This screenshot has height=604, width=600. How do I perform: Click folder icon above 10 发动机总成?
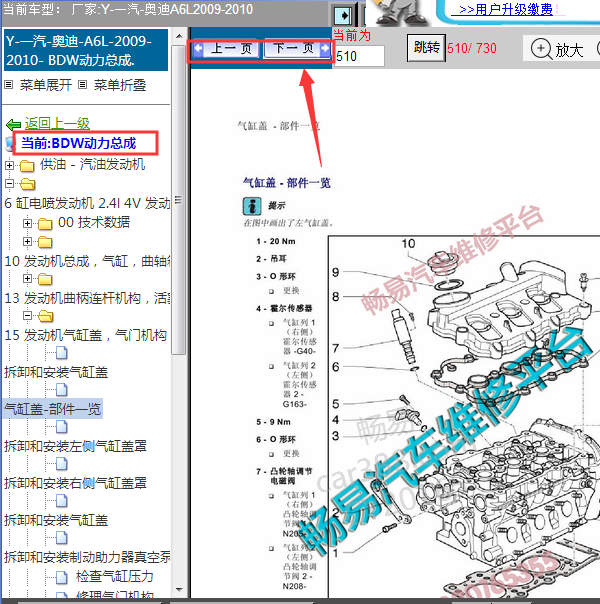click(x=45, y=242)
